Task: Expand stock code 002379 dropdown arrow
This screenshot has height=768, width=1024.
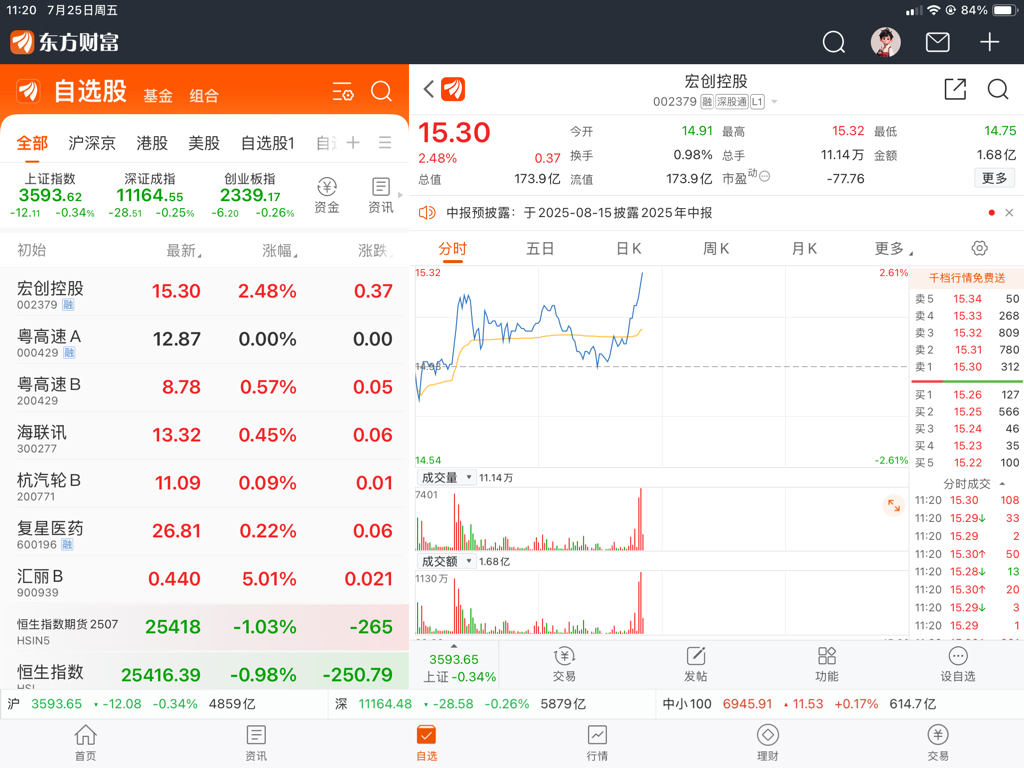Action: 775,102
